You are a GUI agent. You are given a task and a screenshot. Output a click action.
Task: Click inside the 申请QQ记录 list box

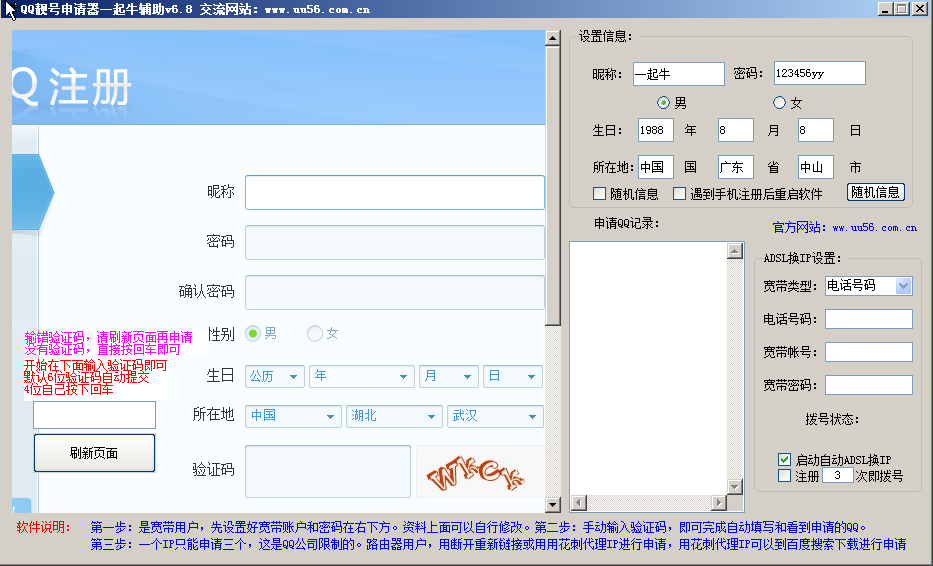point(649,368)
